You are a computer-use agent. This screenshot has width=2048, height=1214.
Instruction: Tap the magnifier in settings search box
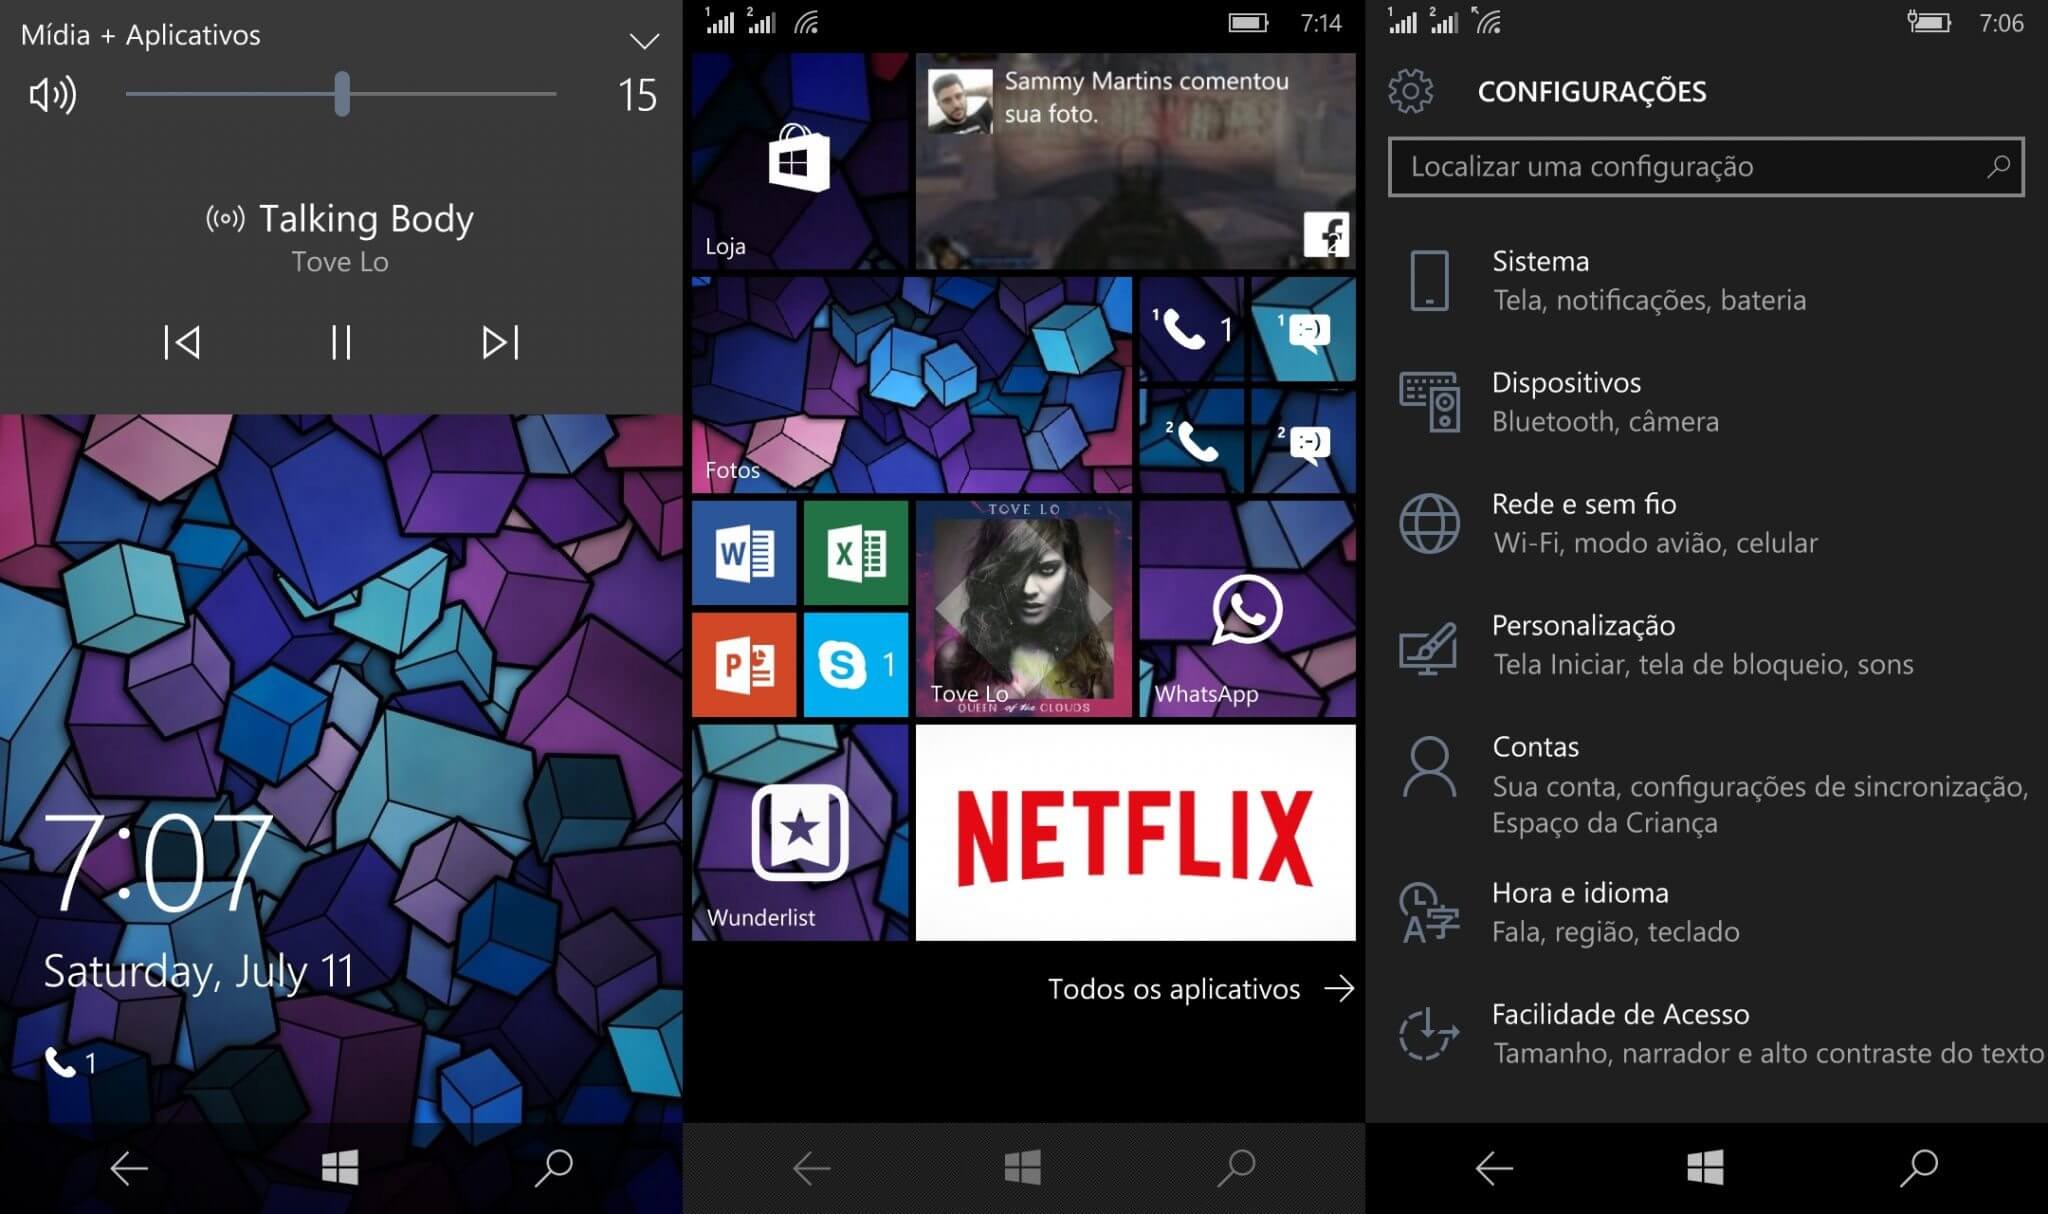(1998, 166)
